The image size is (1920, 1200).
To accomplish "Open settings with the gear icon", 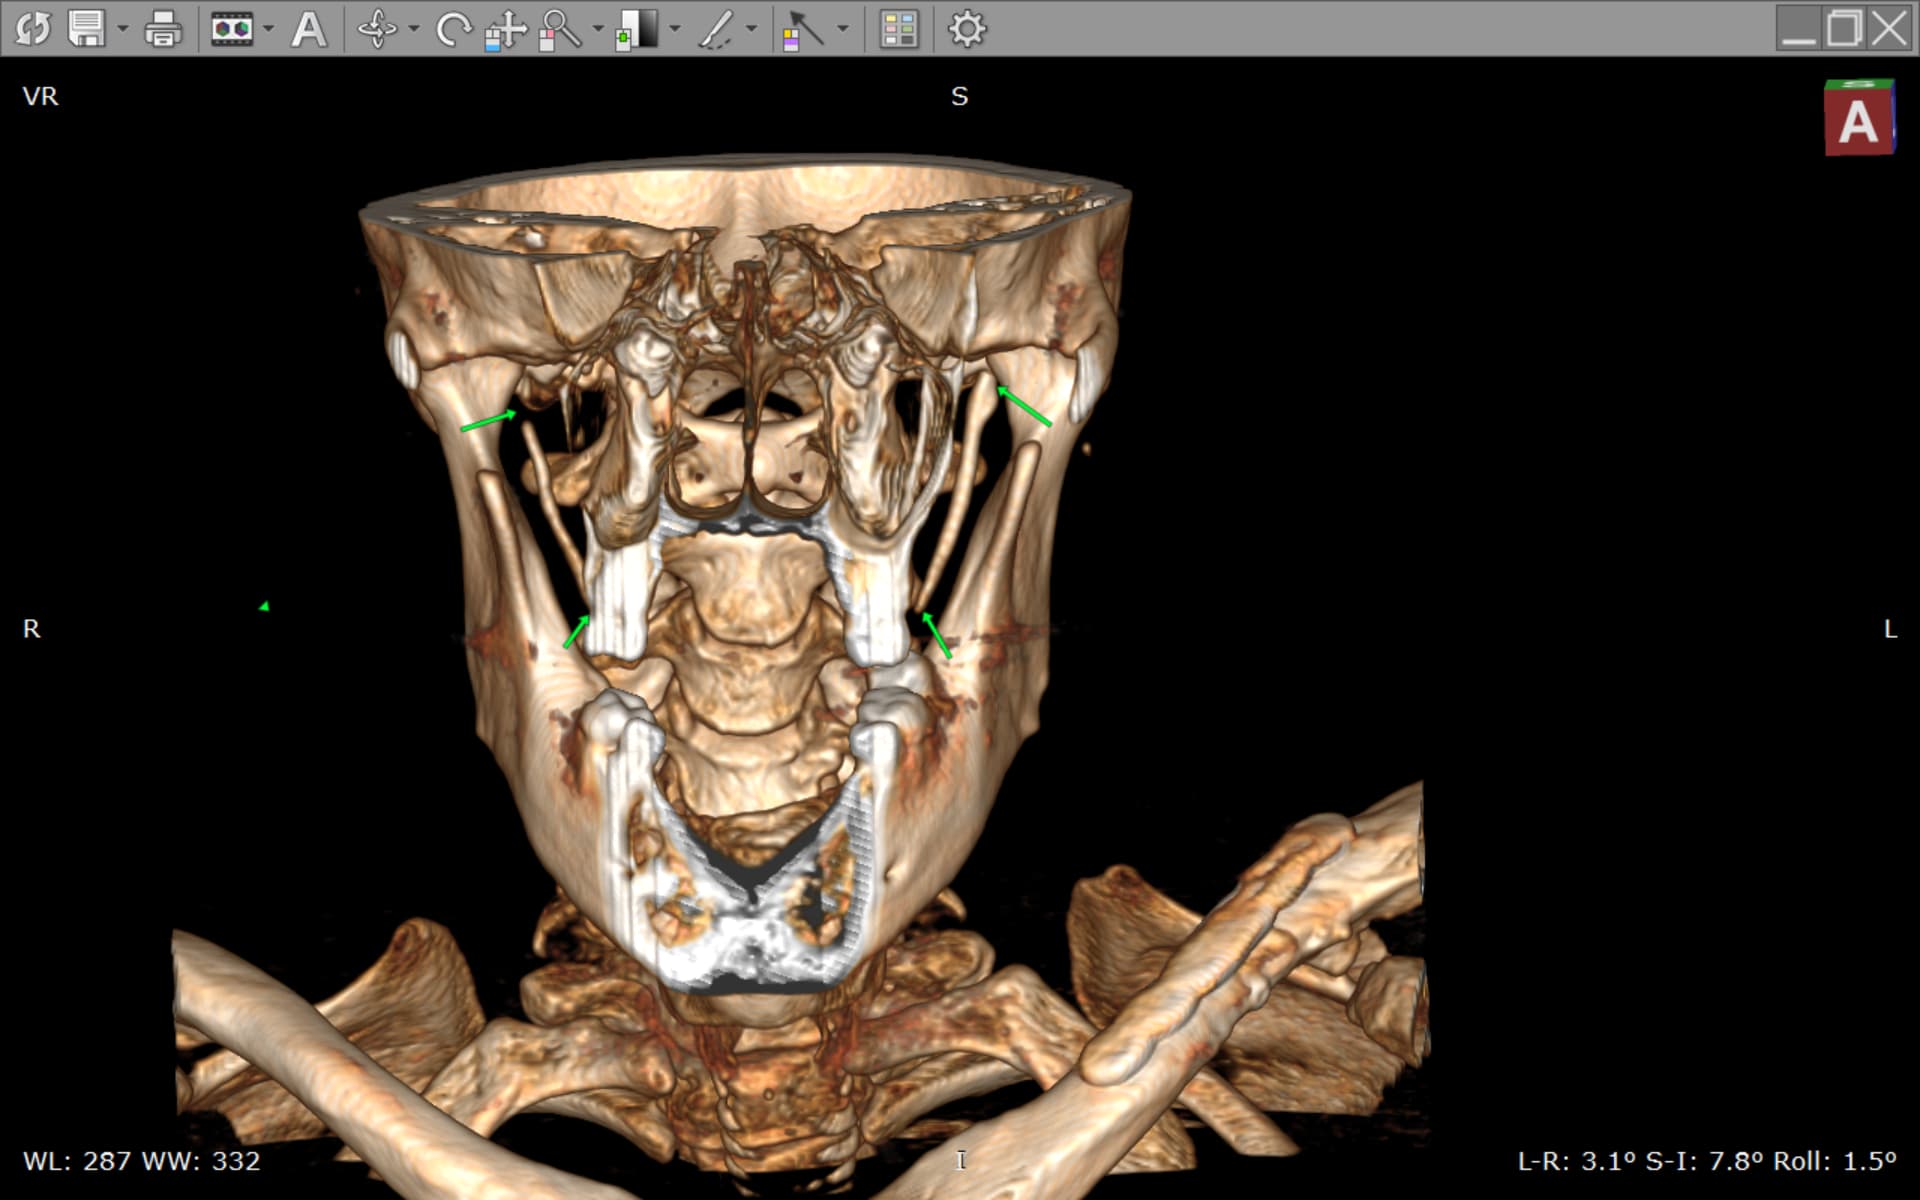I will tap(966, 29).
